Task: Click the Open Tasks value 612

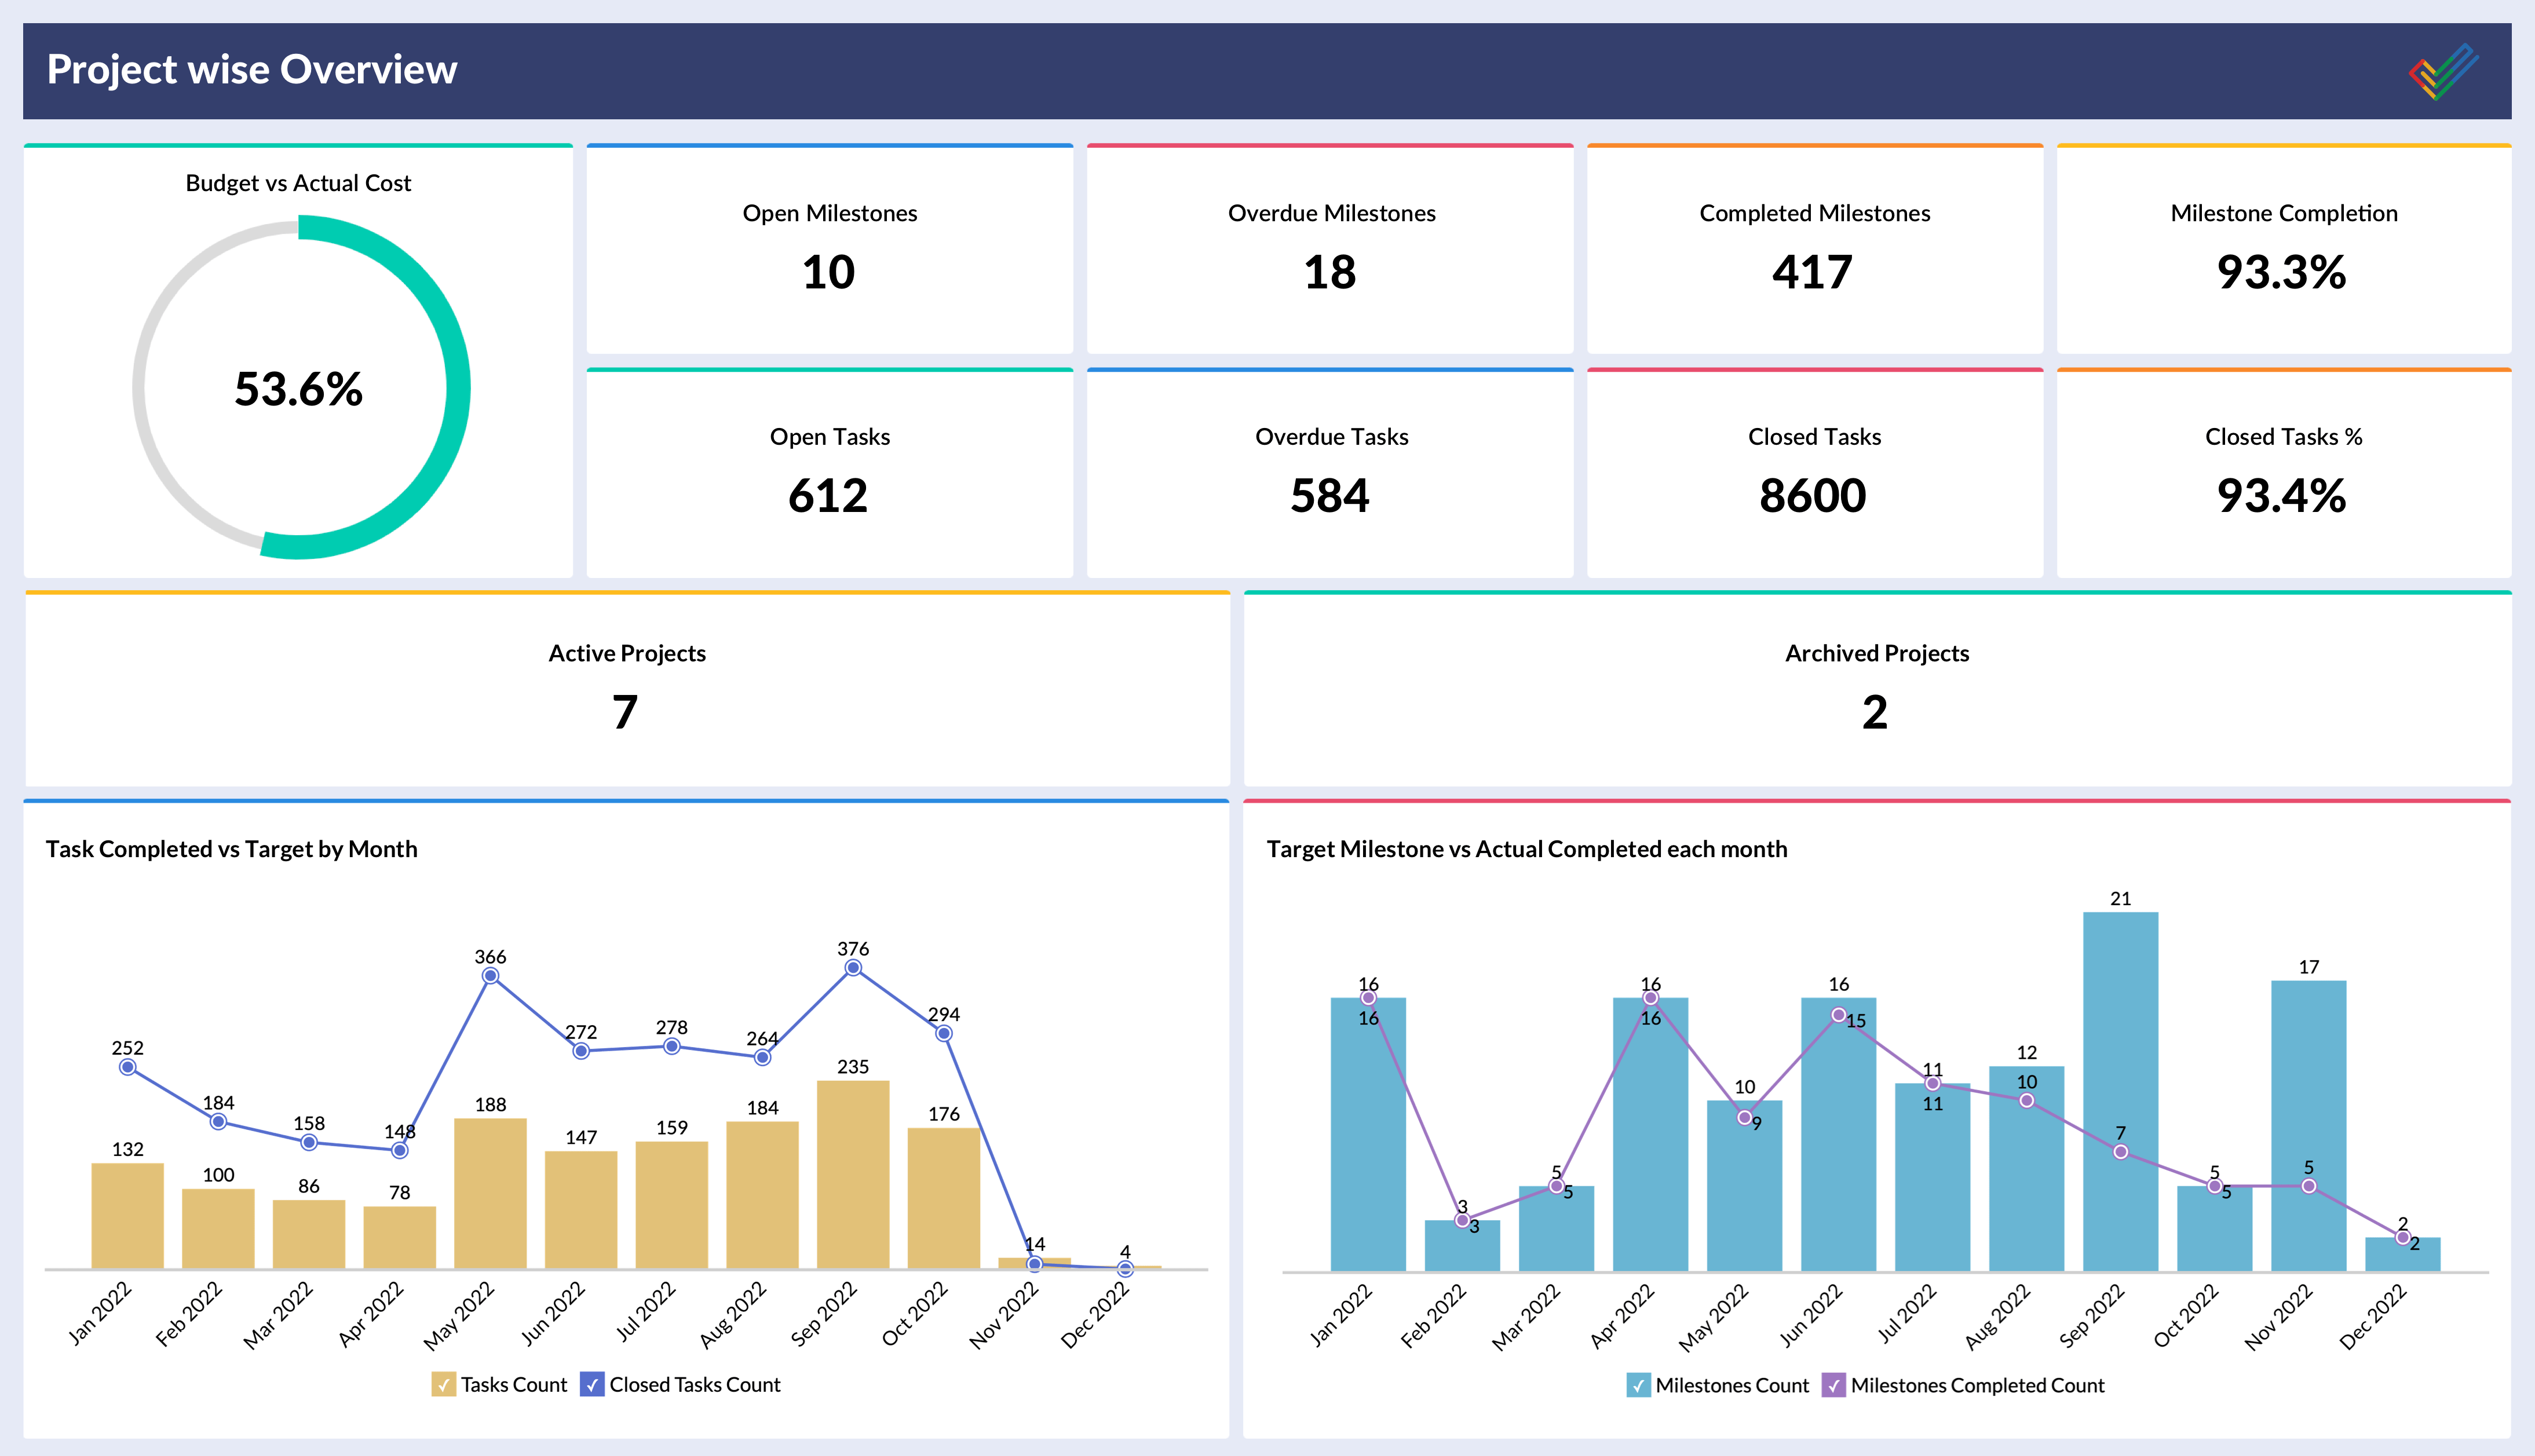Action: click(828, 496)
